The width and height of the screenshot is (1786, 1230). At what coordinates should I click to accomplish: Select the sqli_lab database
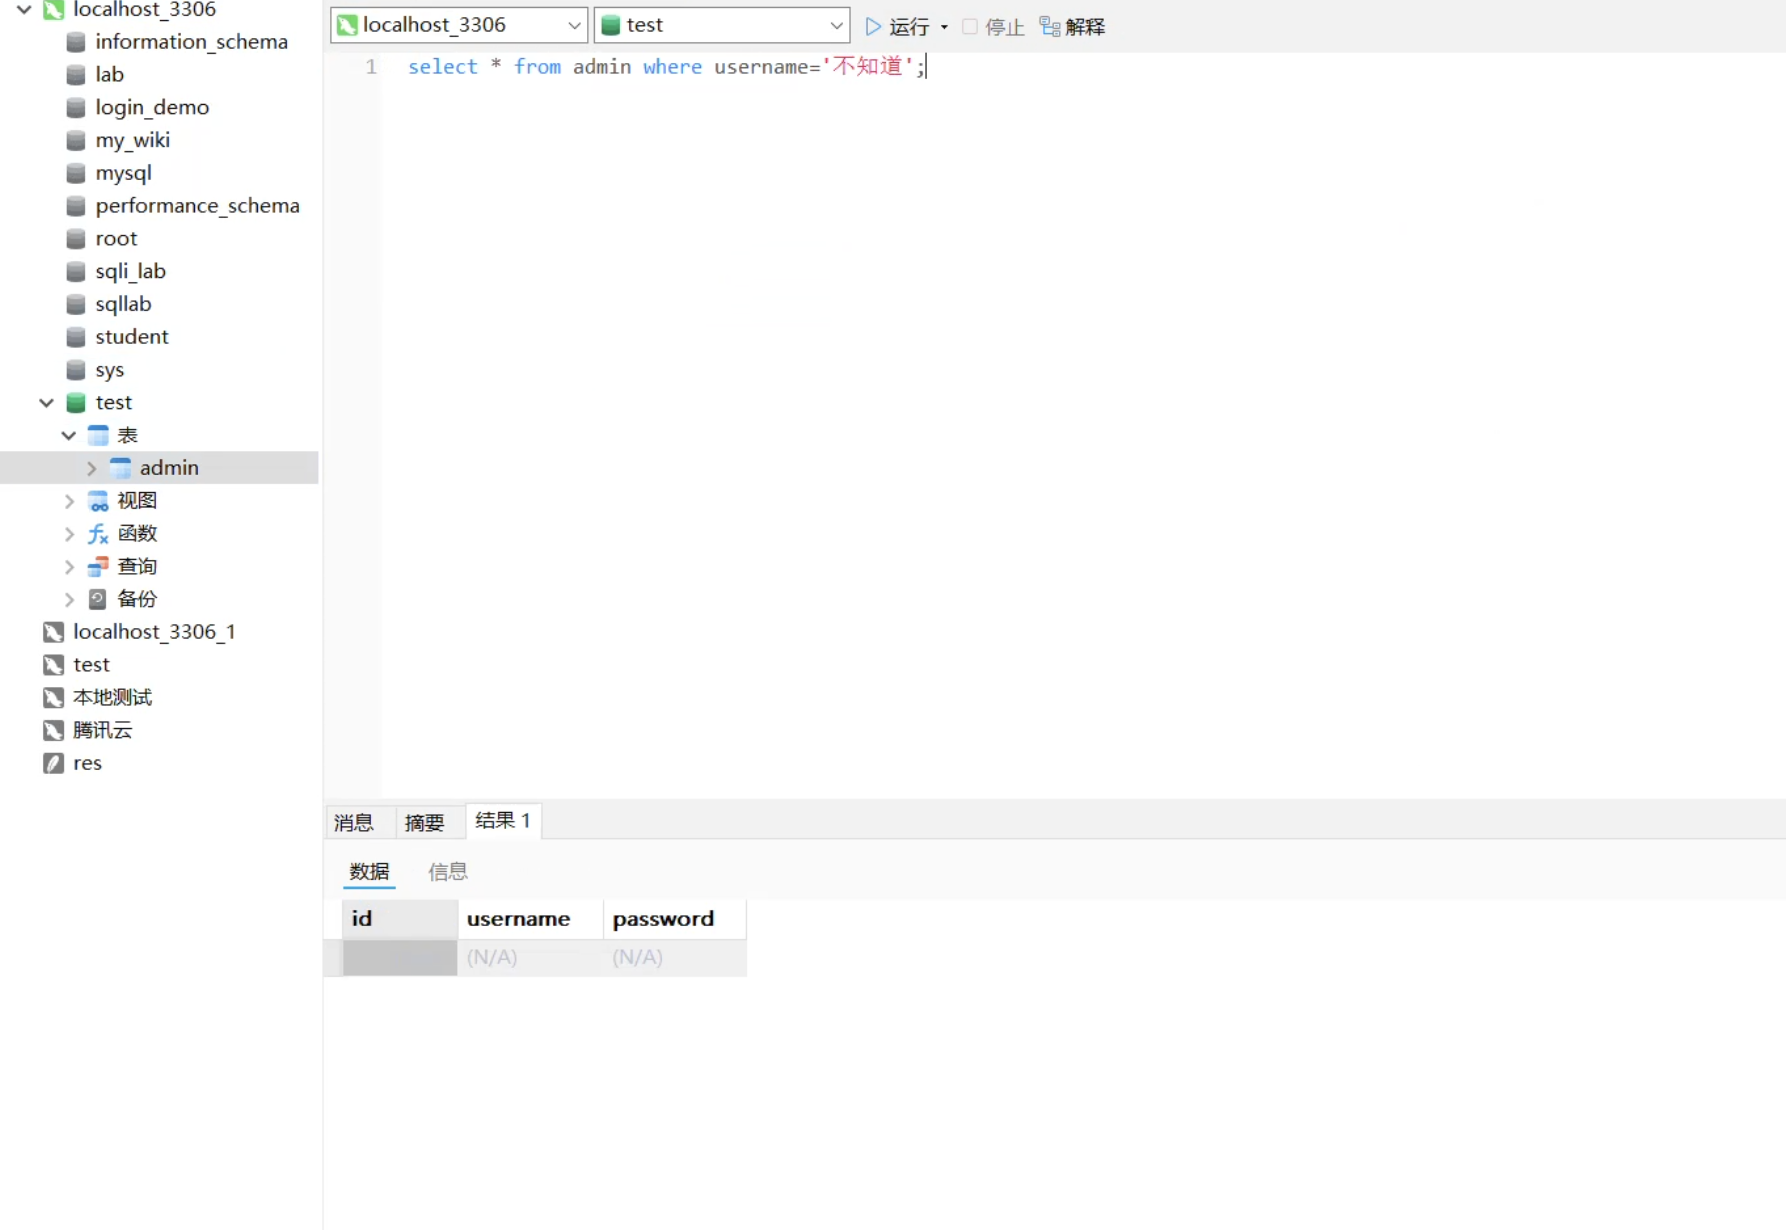(x=130, y=271)
